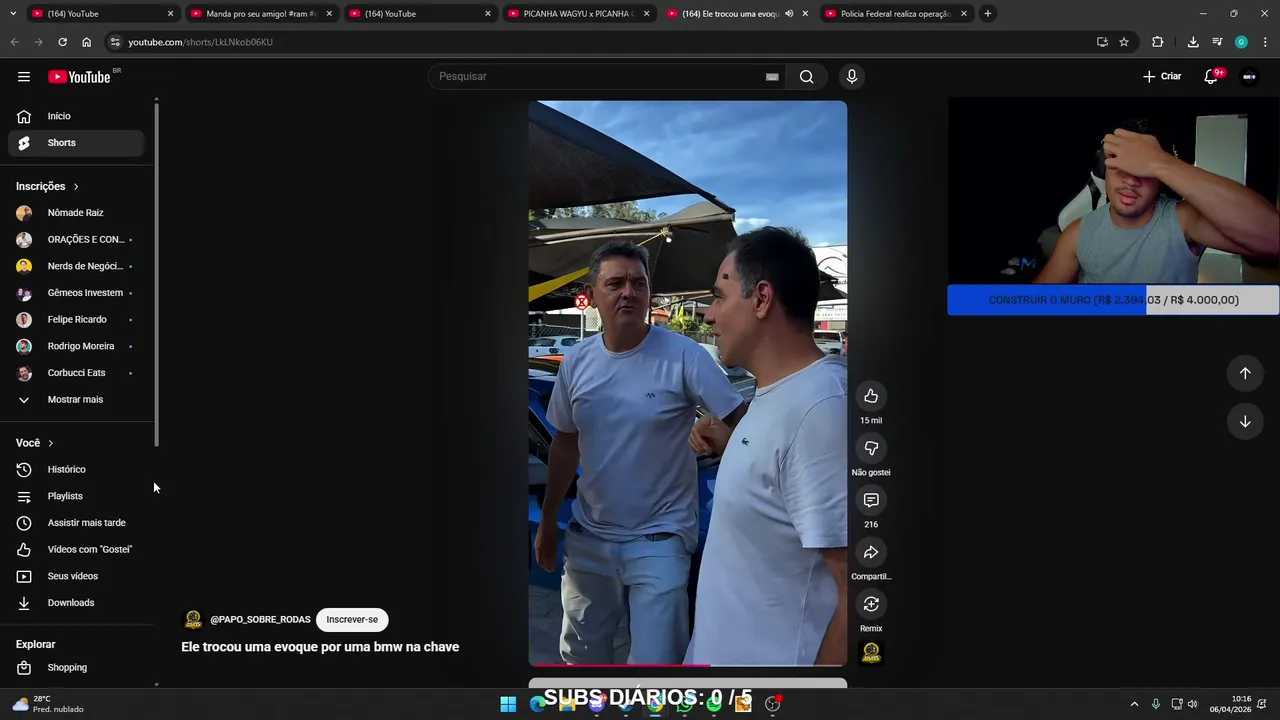Expand Mostrar mais in subscriptions
The width and height of the screenshot is (1280, 720).
click(75, 399)
